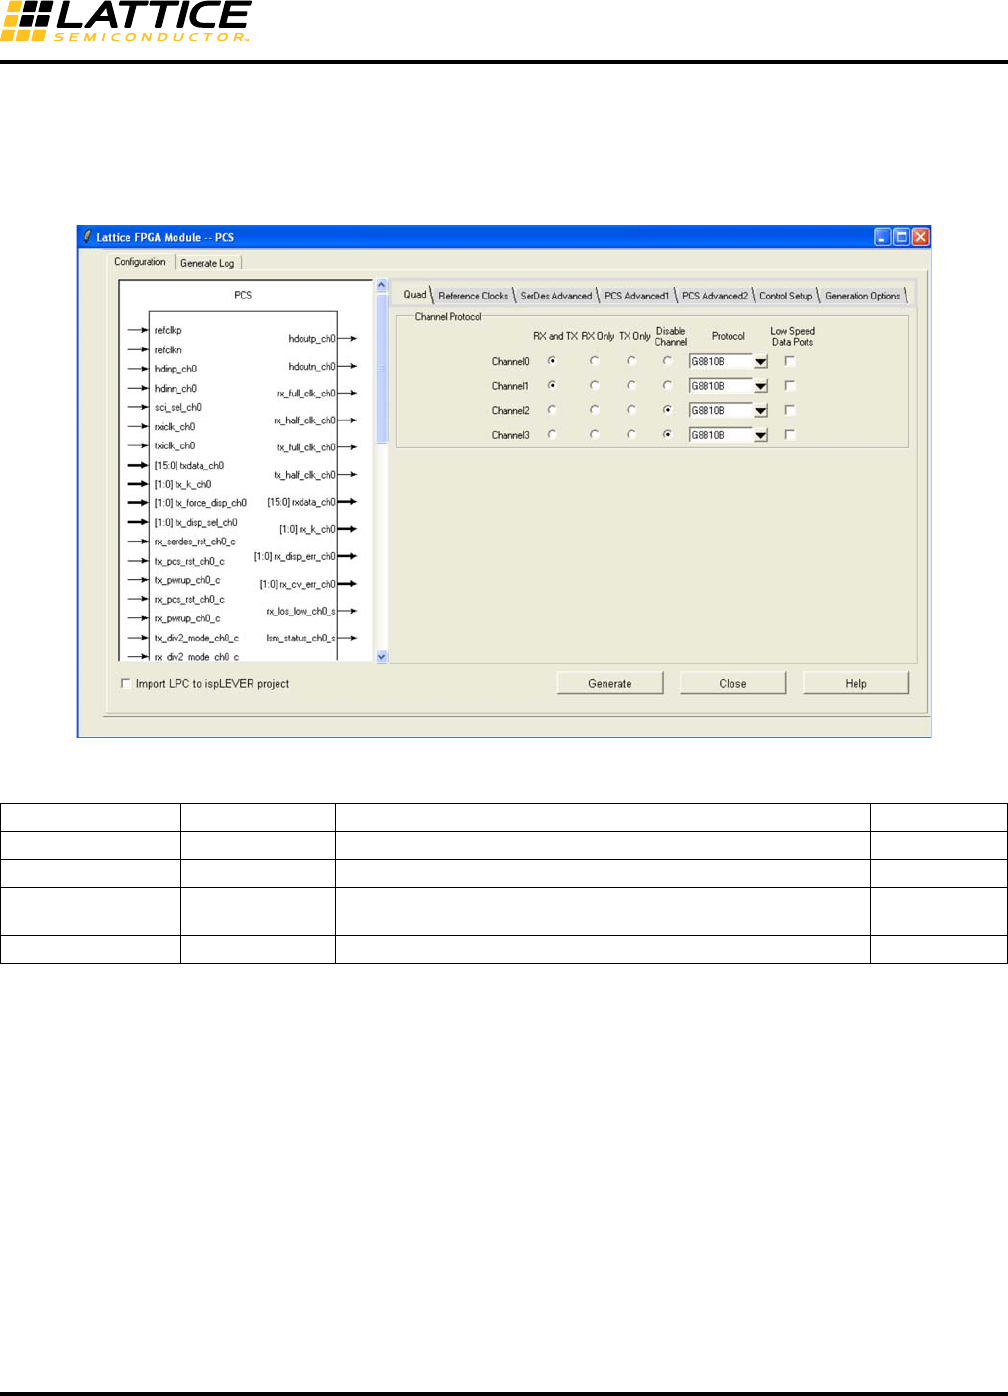Select Disable Channel for Channel0
Image resolution: width=1008 pixels, height=1396 pixels.
click(x=667, y=361)
